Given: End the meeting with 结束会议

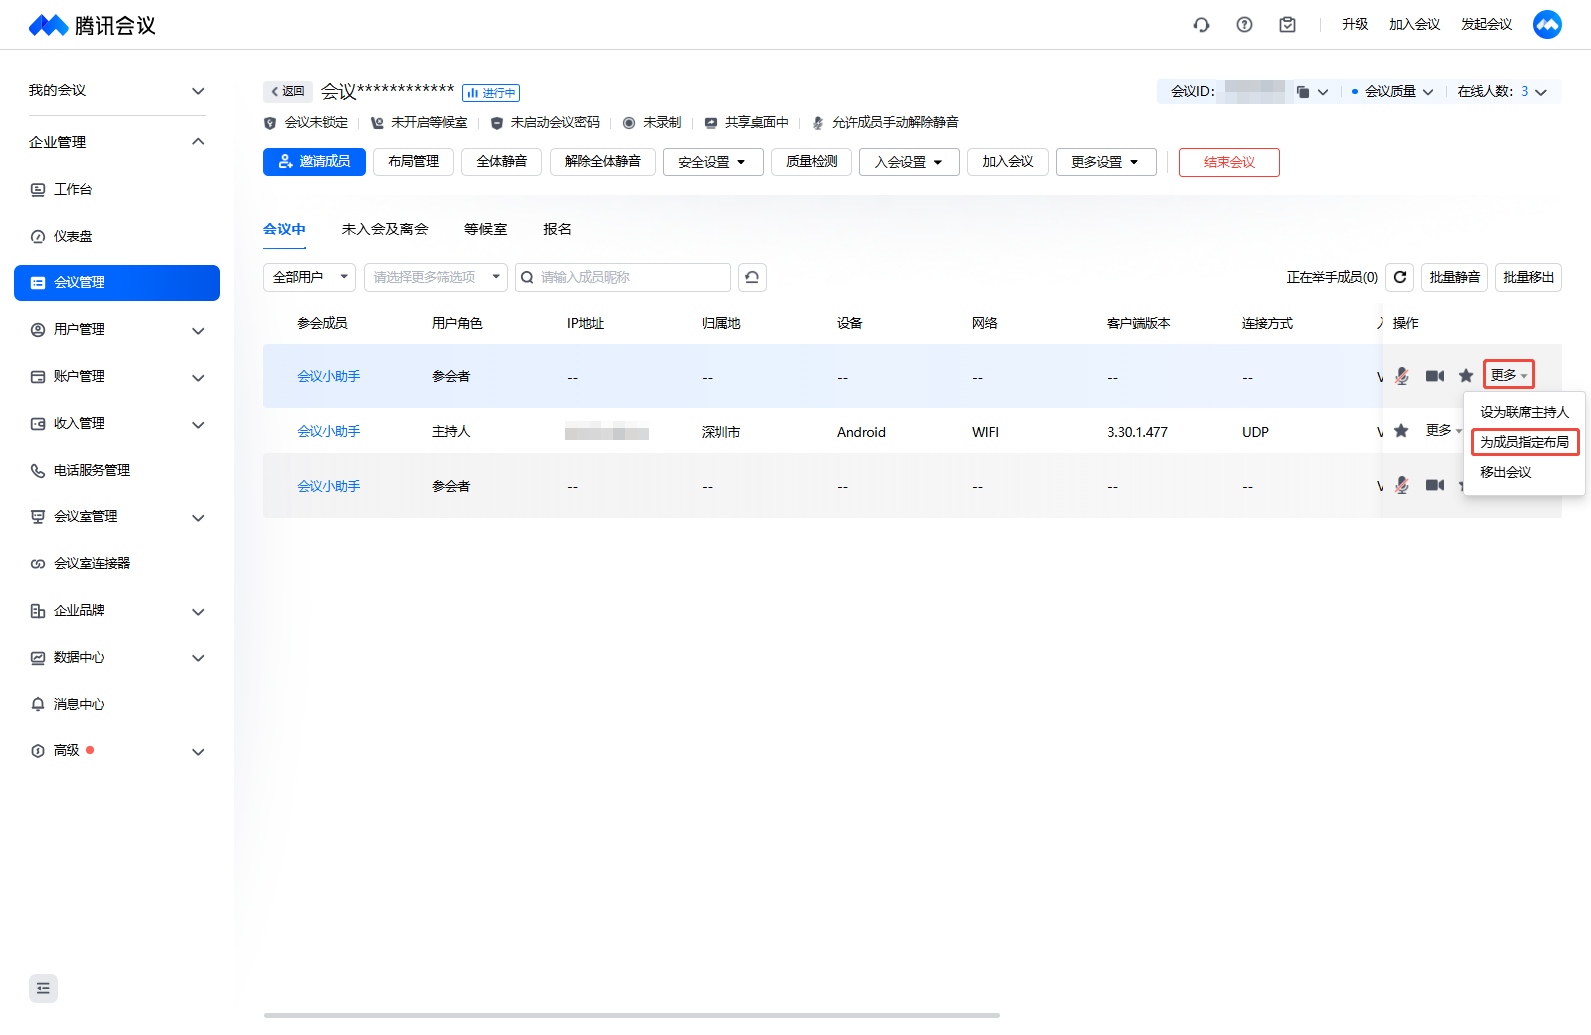Looking at the screenshot, I should (1229, 162).
